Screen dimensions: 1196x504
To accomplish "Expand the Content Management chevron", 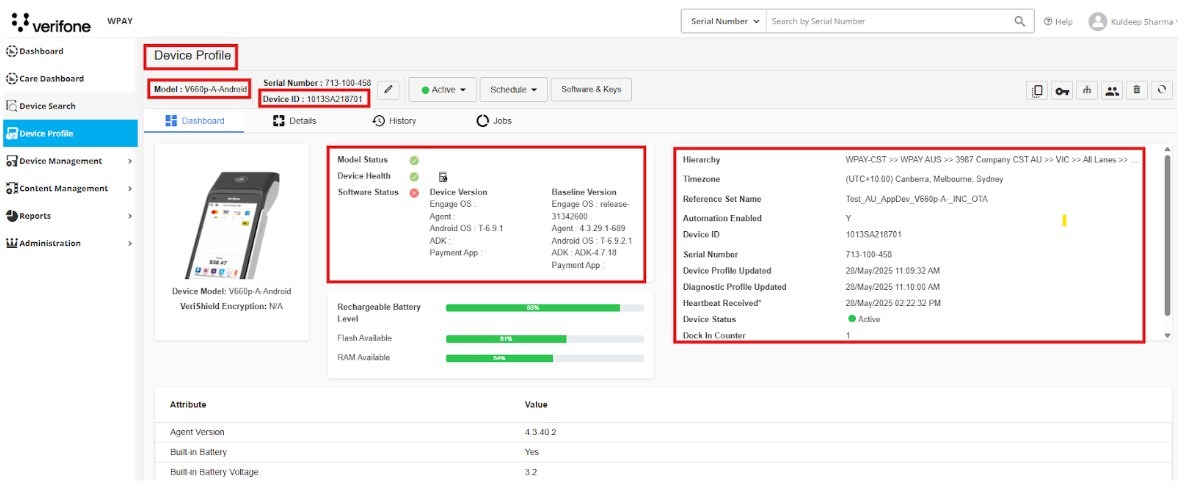I will tap(130, 188).
